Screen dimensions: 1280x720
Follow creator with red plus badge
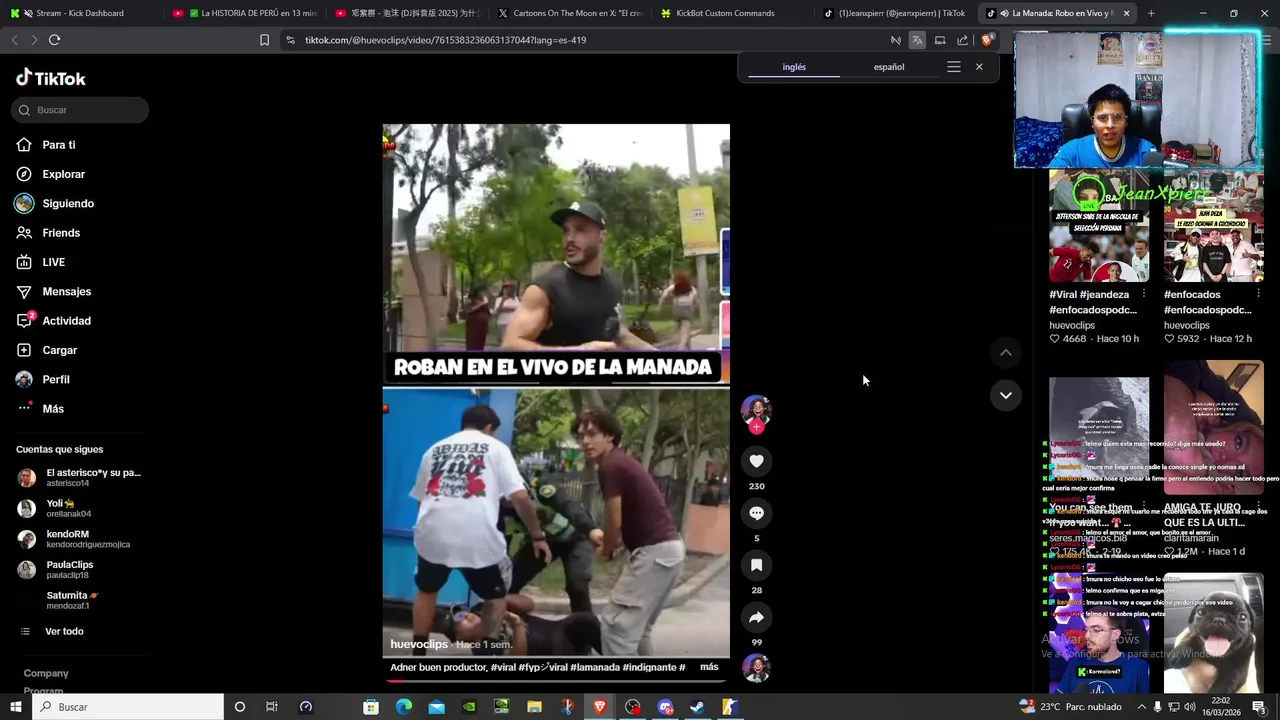pos(756,427)
